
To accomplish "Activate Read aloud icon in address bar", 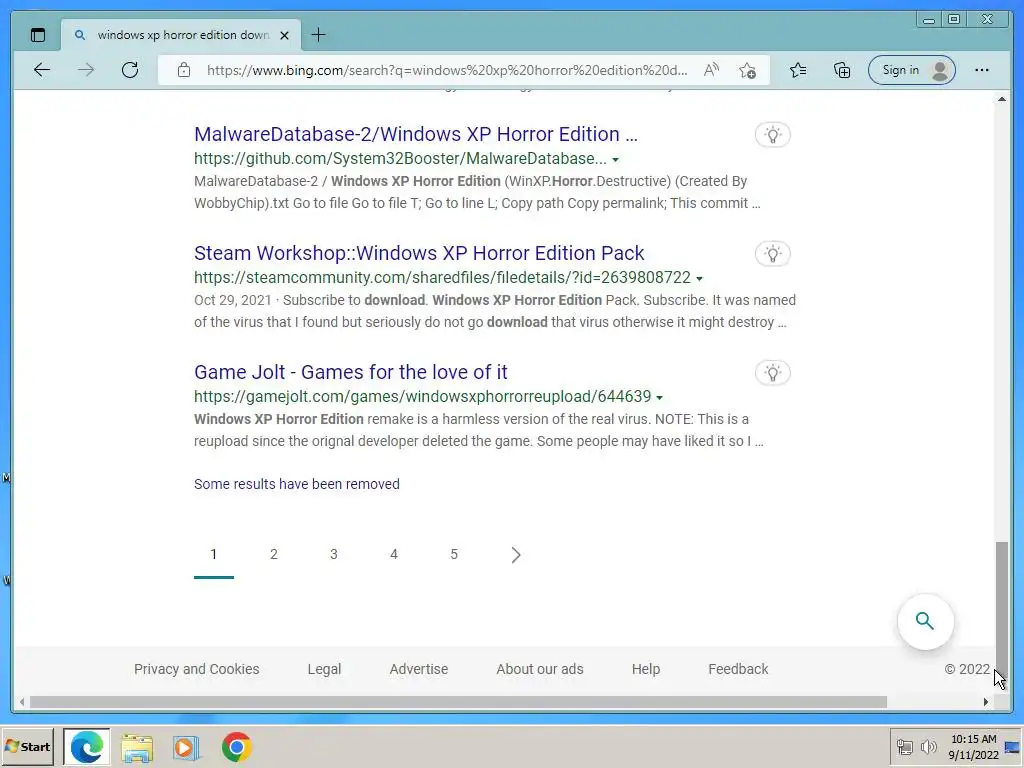I will pos(711,70).
